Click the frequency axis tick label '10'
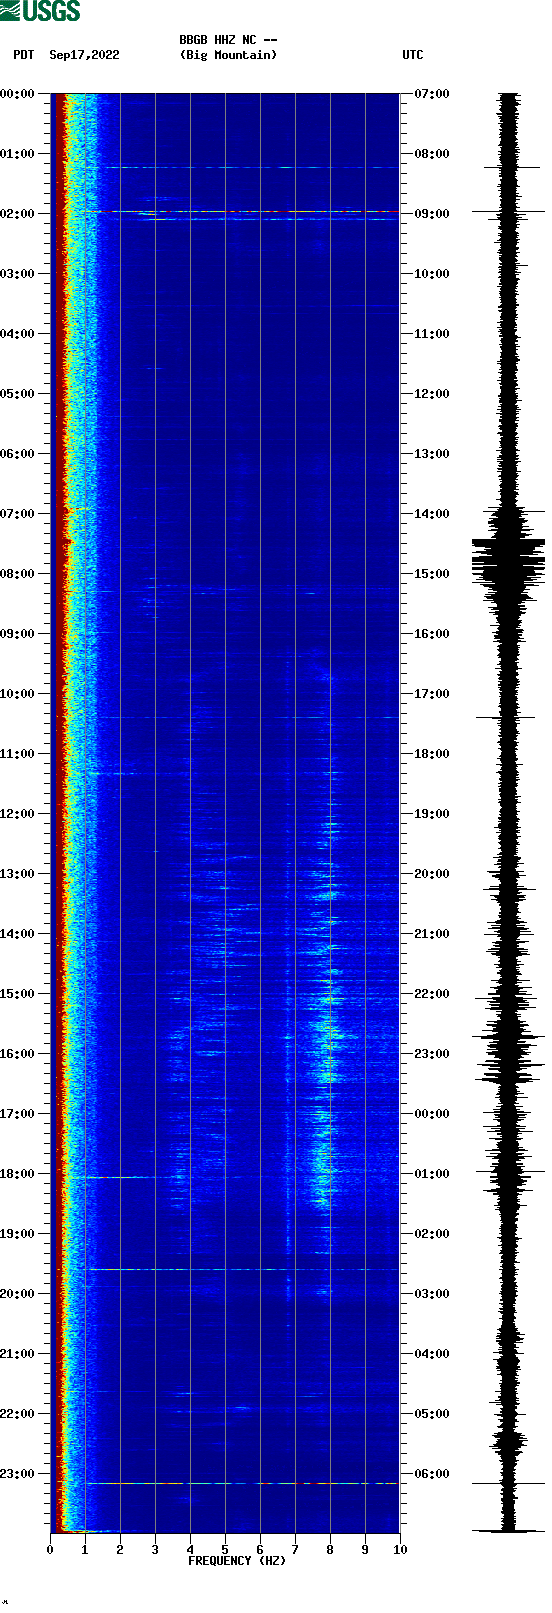This screenshot has height=1613, width=552. pos(400,1550)
